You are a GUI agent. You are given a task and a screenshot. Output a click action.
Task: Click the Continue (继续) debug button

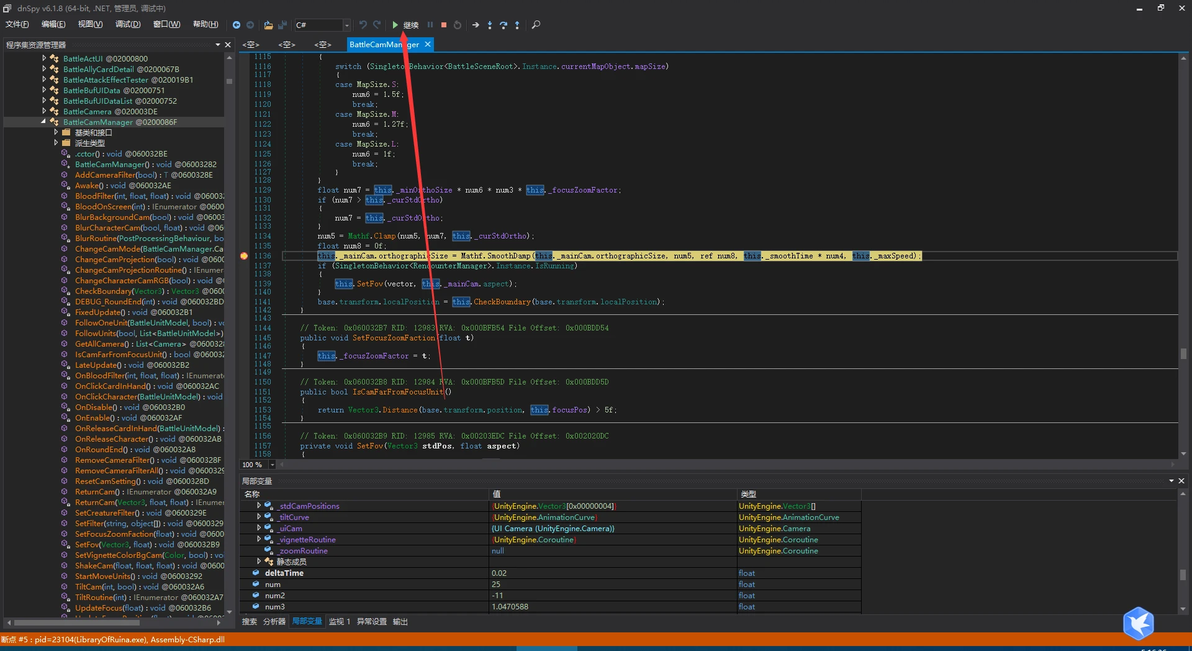[405, 25]
